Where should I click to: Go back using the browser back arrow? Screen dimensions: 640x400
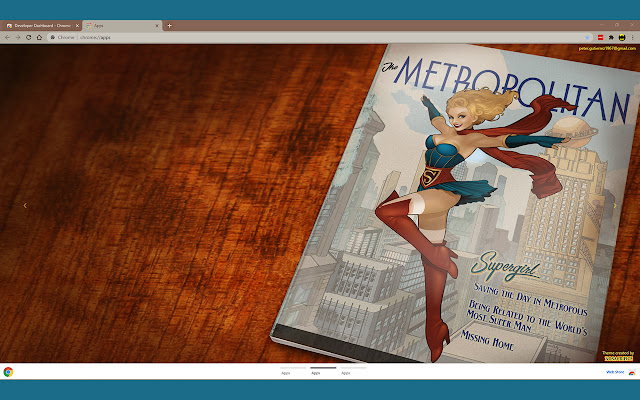(x=7, y=37)
